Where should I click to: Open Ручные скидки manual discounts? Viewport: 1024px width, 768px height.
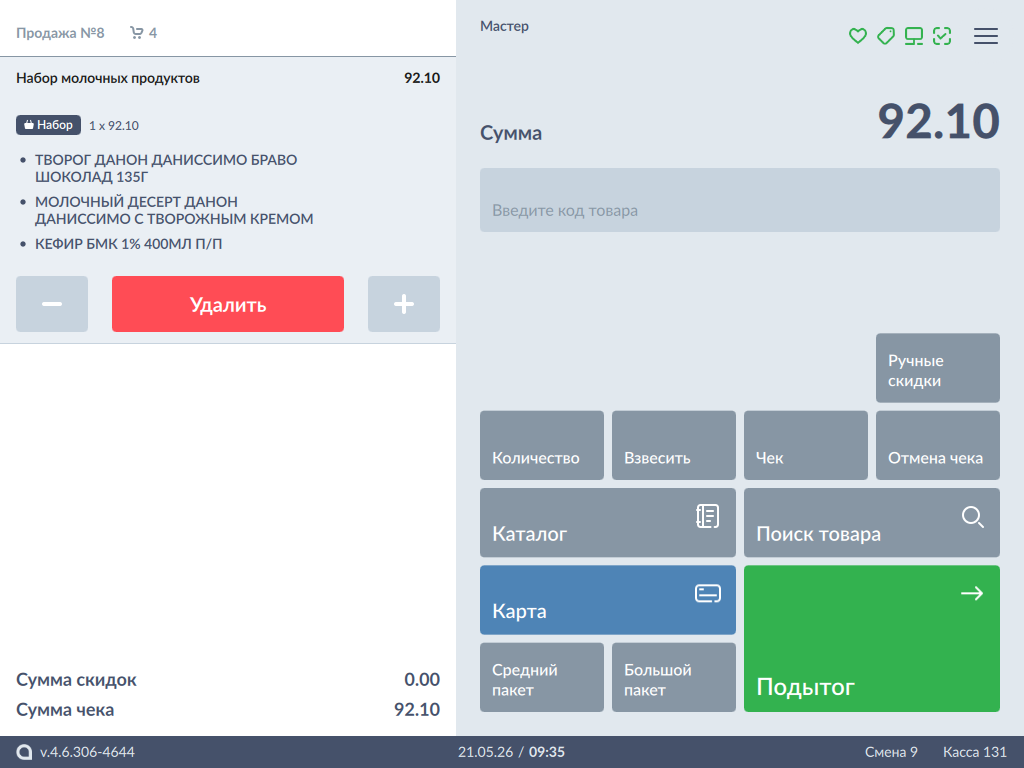pyautogui.click(x=937, y=368)
